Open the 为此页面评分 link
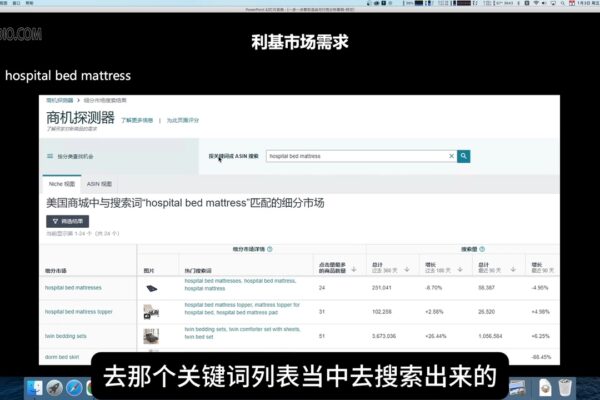600x400 pixels. tap(183, 120)
